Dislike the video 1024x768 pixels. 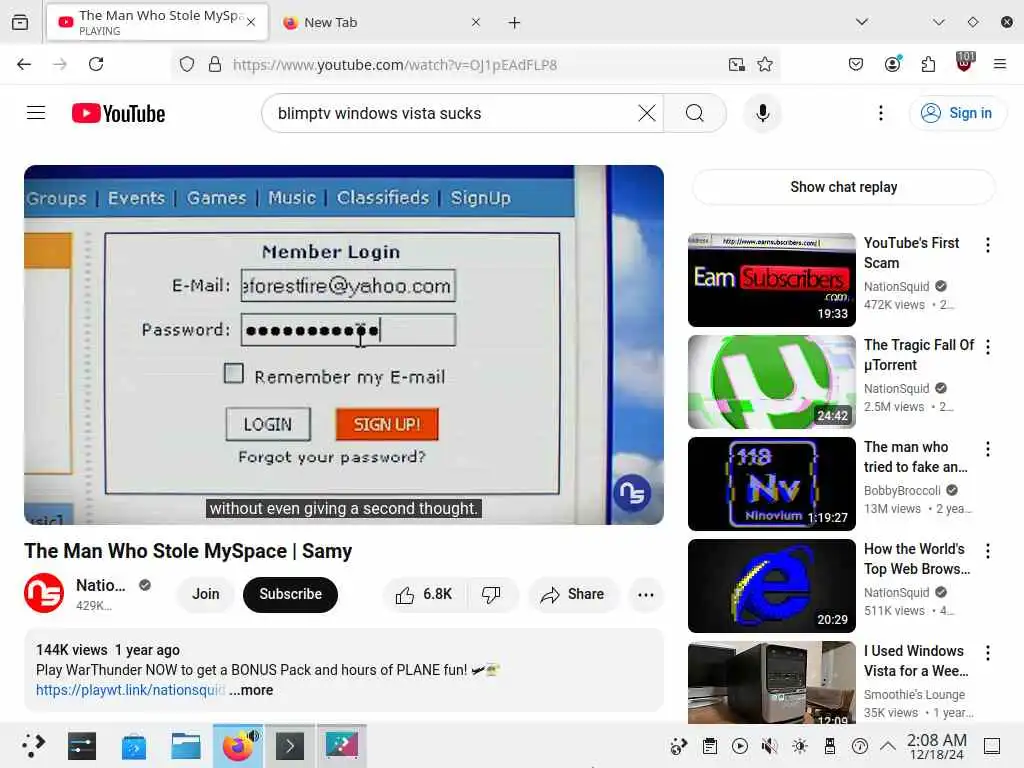tap(491, 594)
